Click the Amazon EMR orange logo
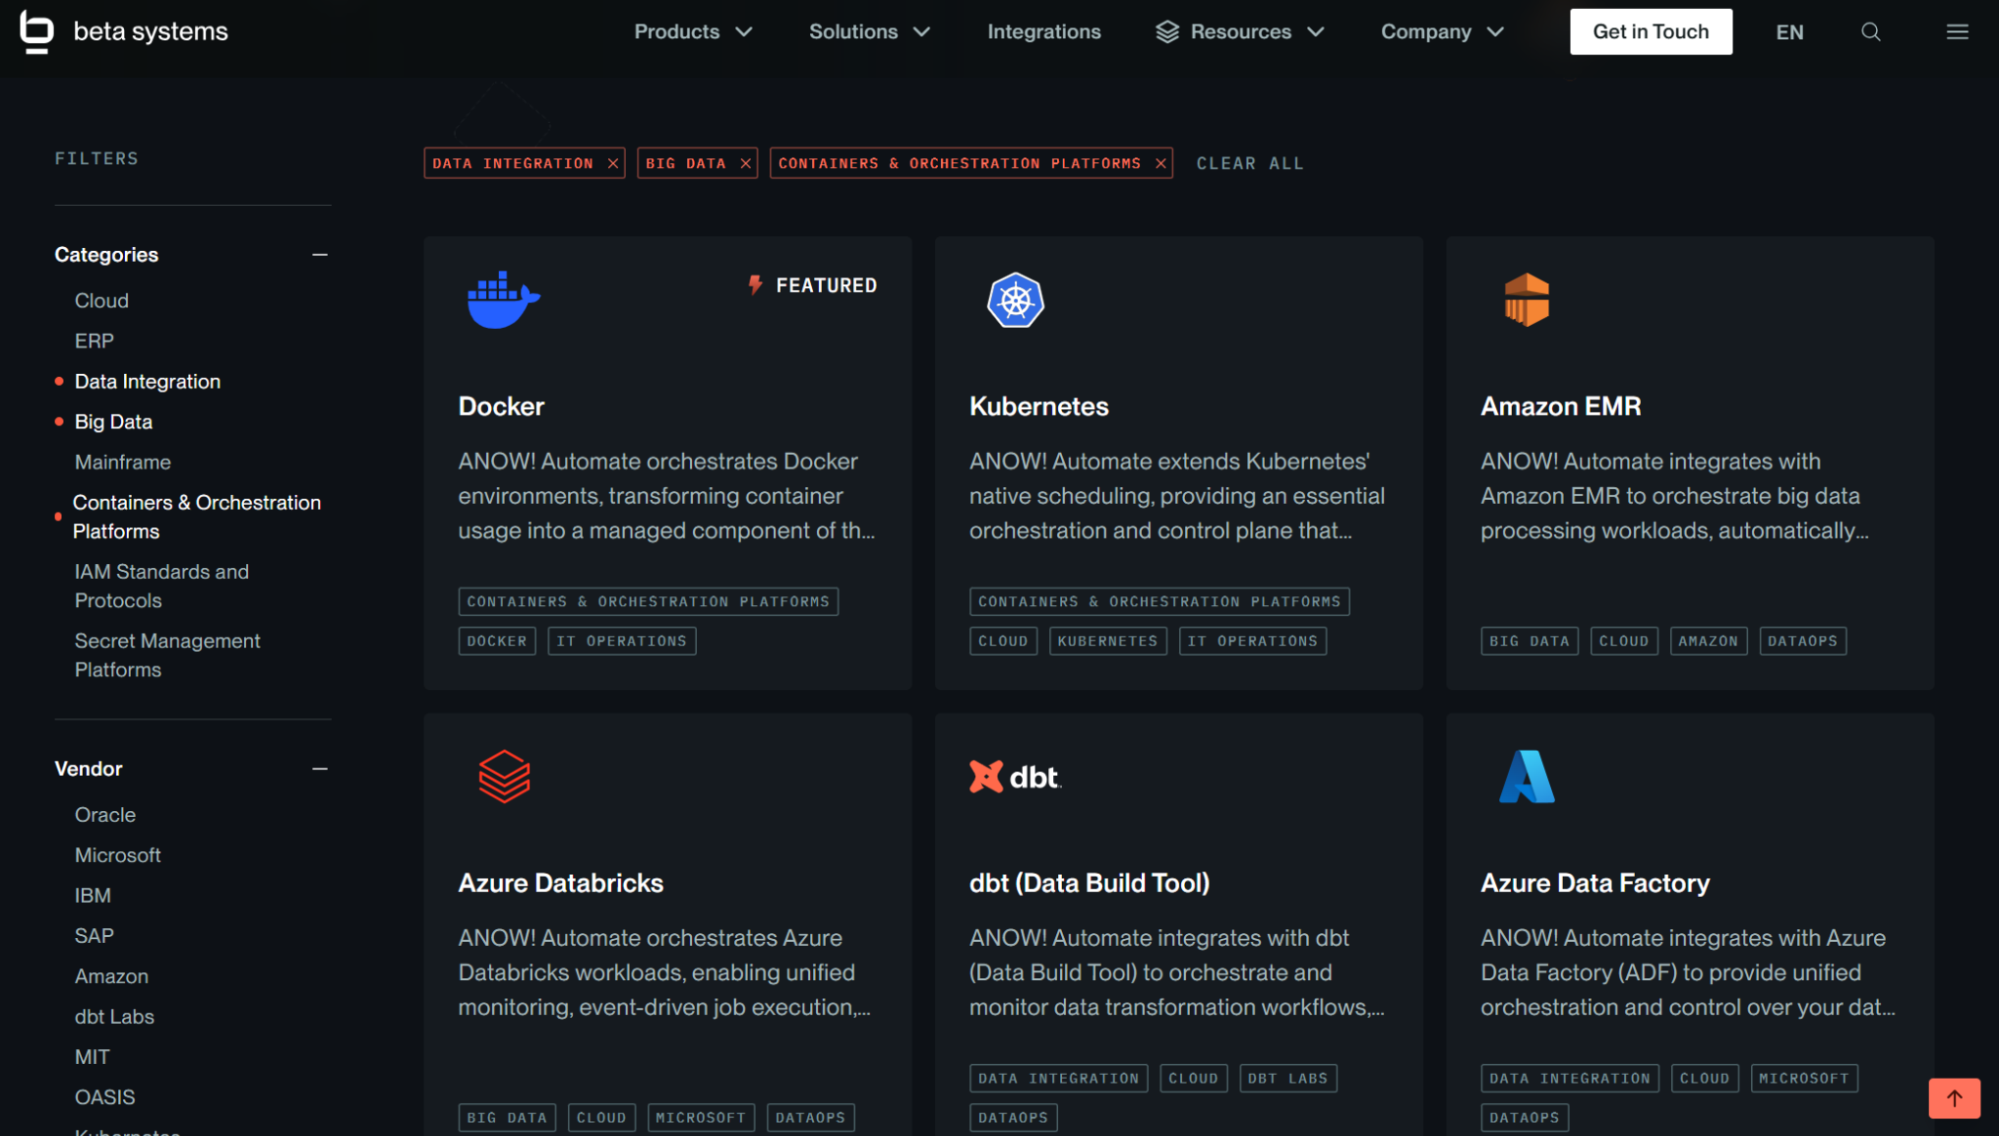This screenshot has height=1137, width=1999. 1526,300
